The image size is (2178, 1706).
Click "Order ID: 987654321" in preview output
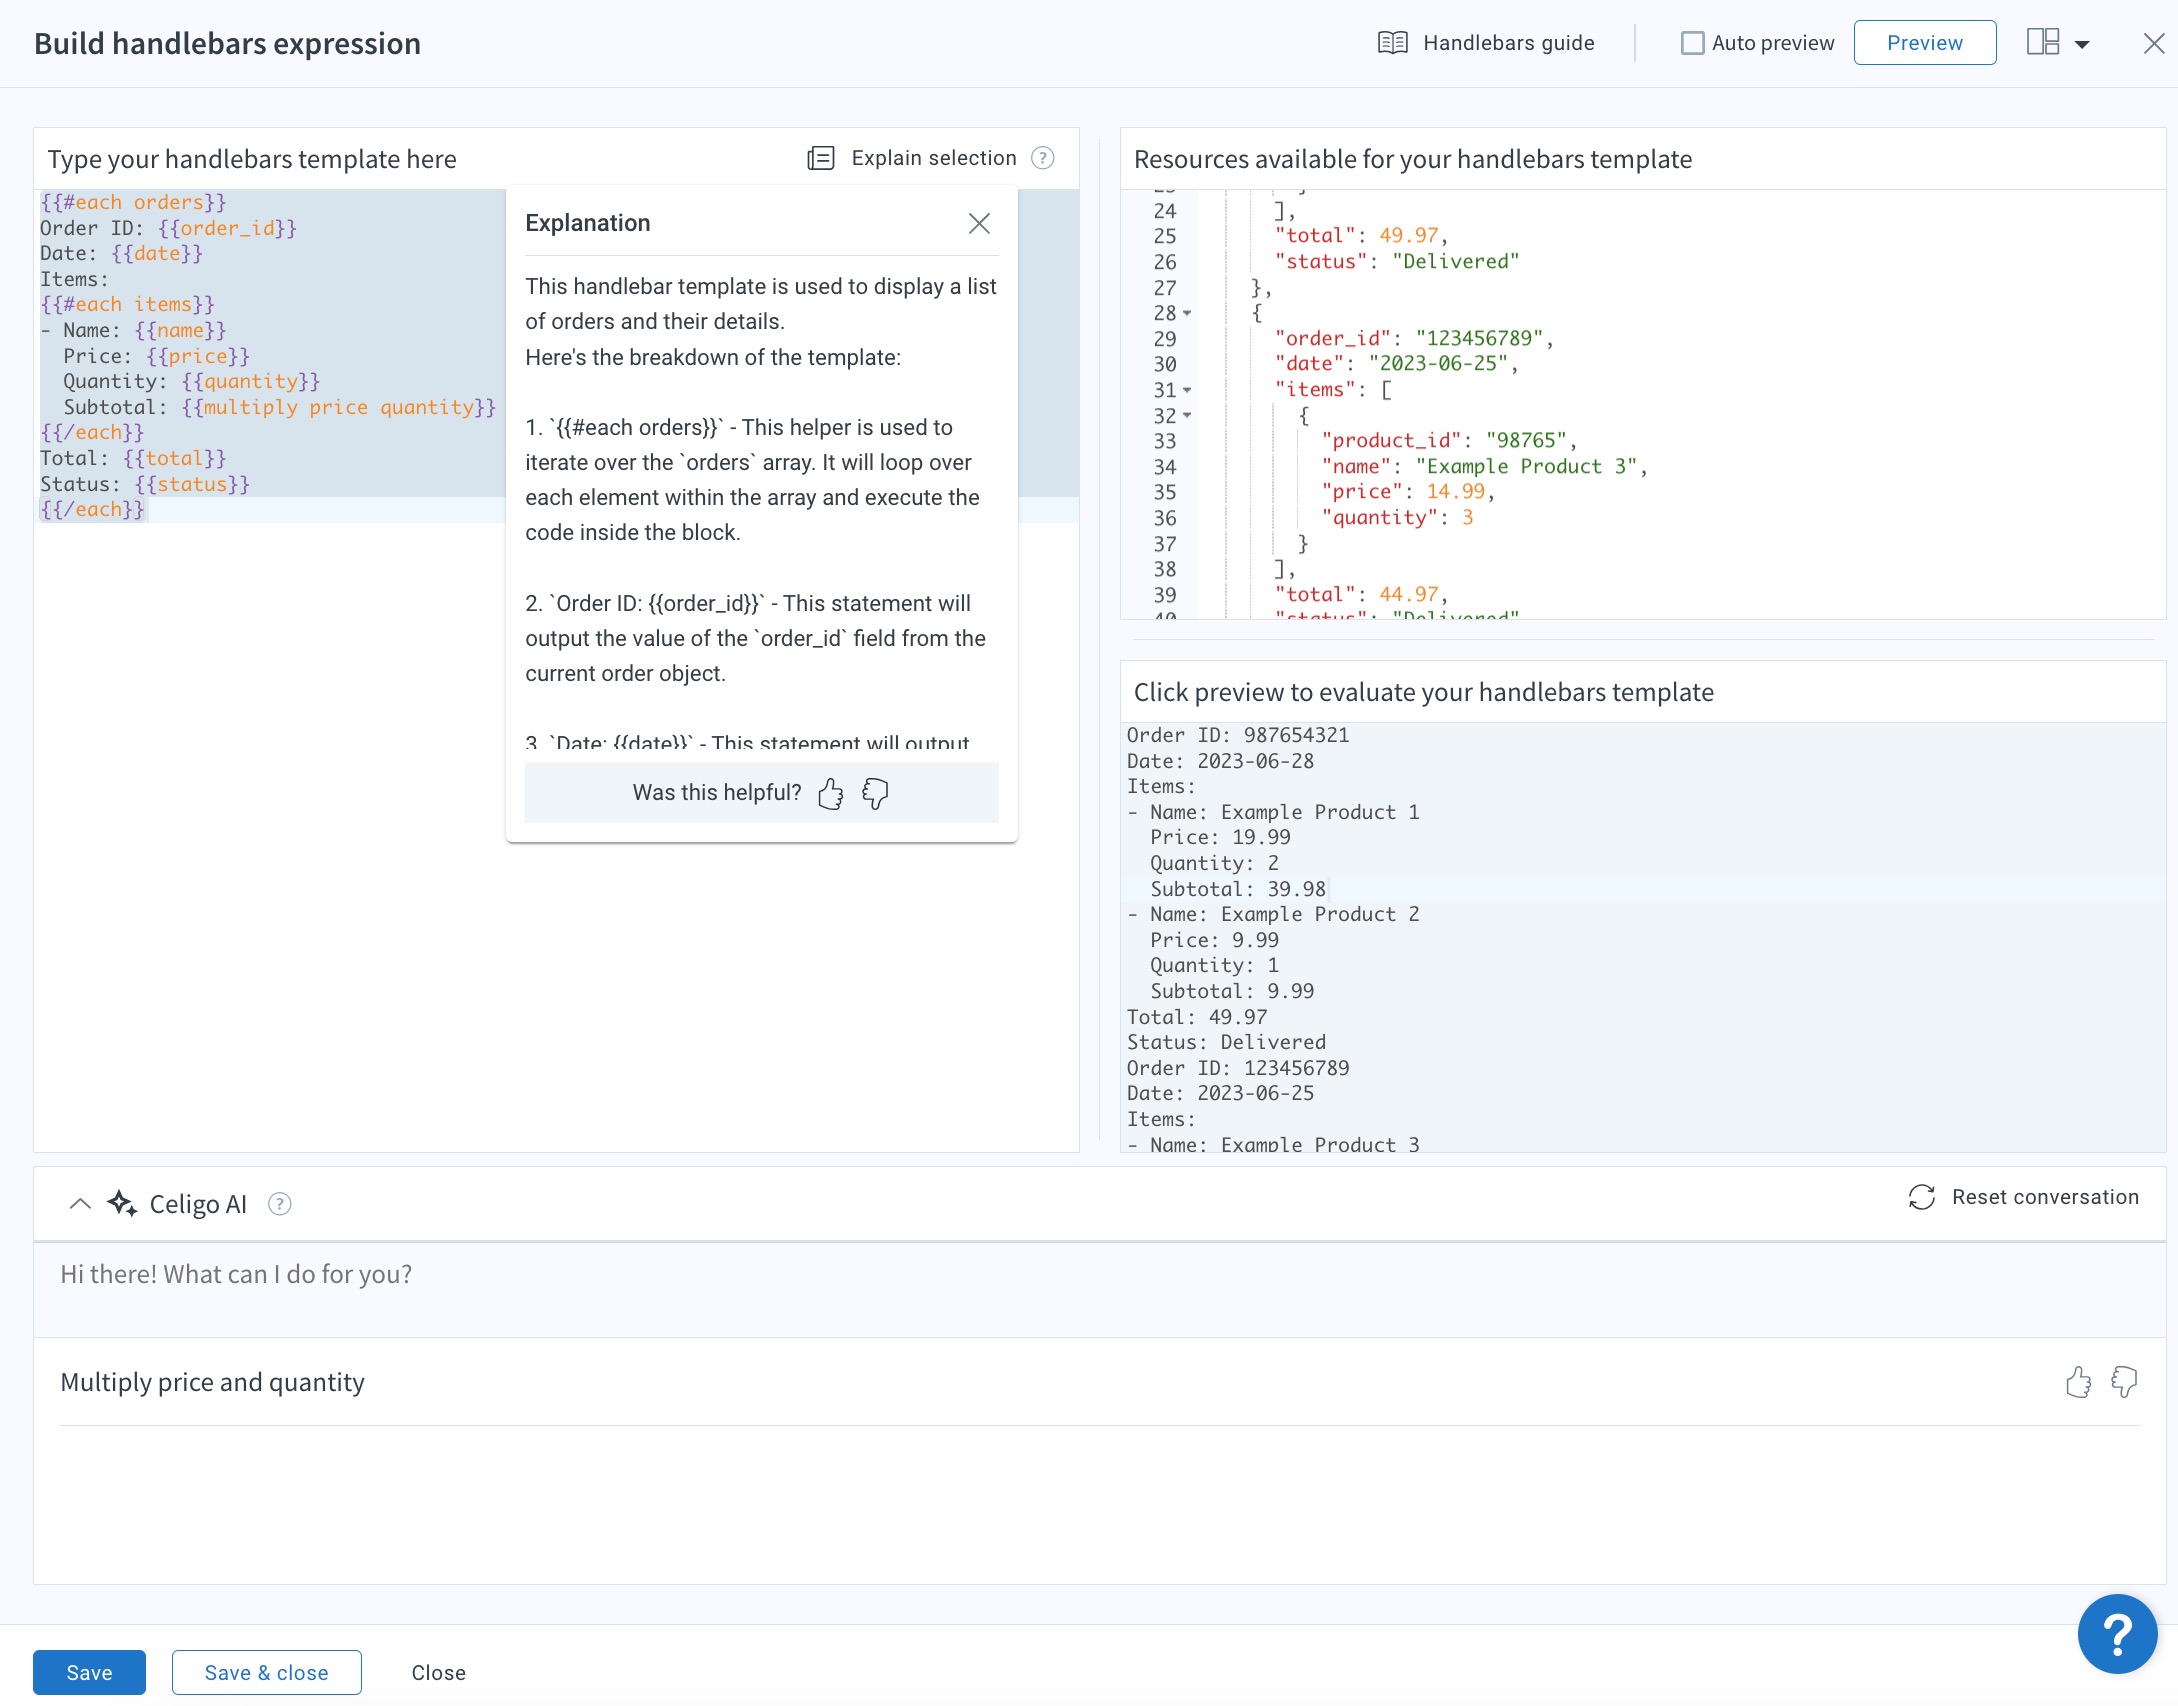(x=1238, y=735)
